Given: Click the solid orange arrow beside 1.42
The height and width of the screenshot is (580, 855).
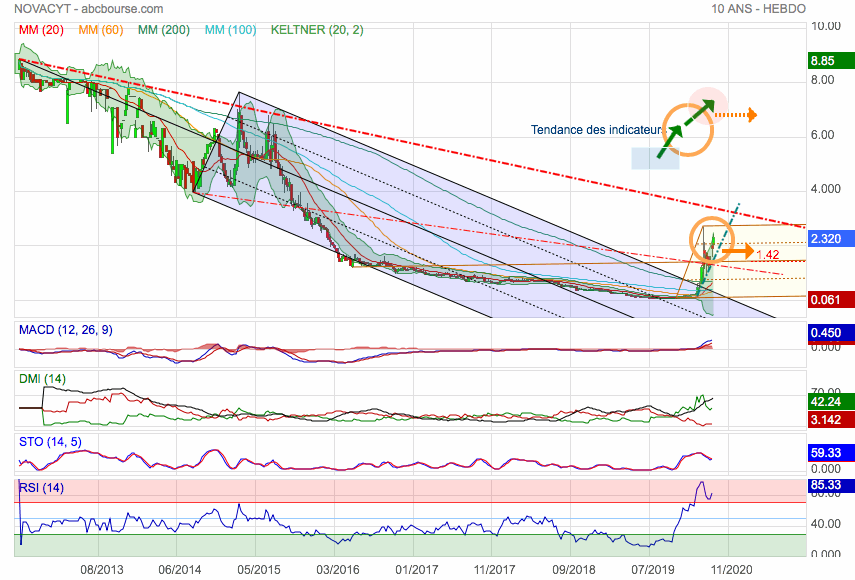Looking at the screenshot, I should click(737, 251).
